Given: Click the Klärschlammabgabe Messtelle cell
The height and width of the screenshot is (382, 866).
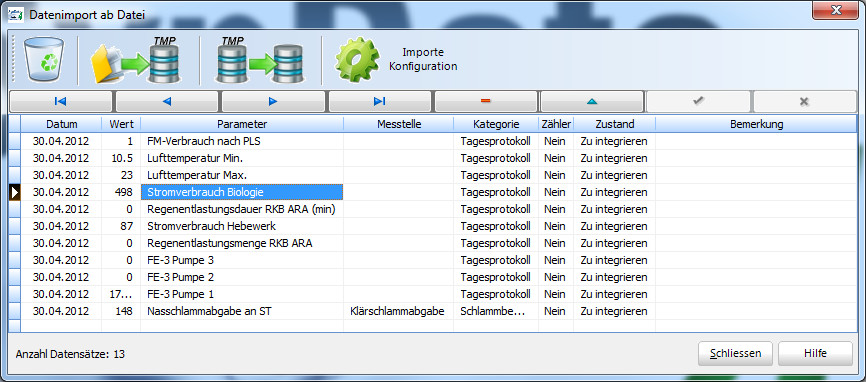Looking at the screenshot, I should click(x=399, y=311).
